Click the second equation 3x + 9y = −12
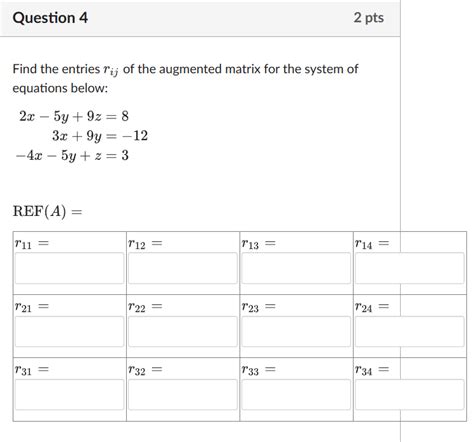This screenshot has width=474, height=442. (100, 136)
